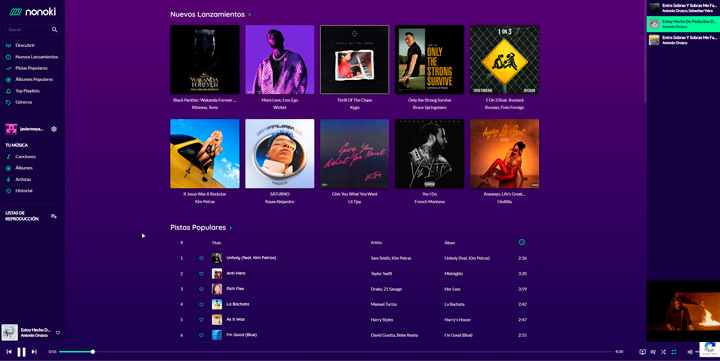Image resolution: width=720 pixels, height=361 pixels.
Task: Click the search magnifier icon
Action: point(55,30)
